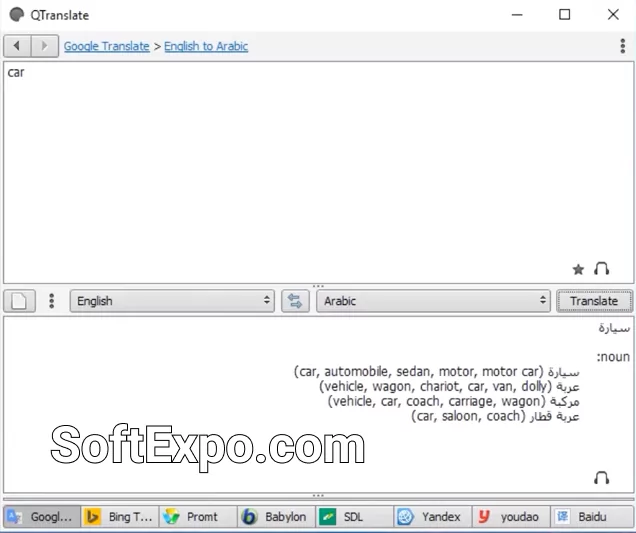Select the Promt translation service tab

[197, 517]
